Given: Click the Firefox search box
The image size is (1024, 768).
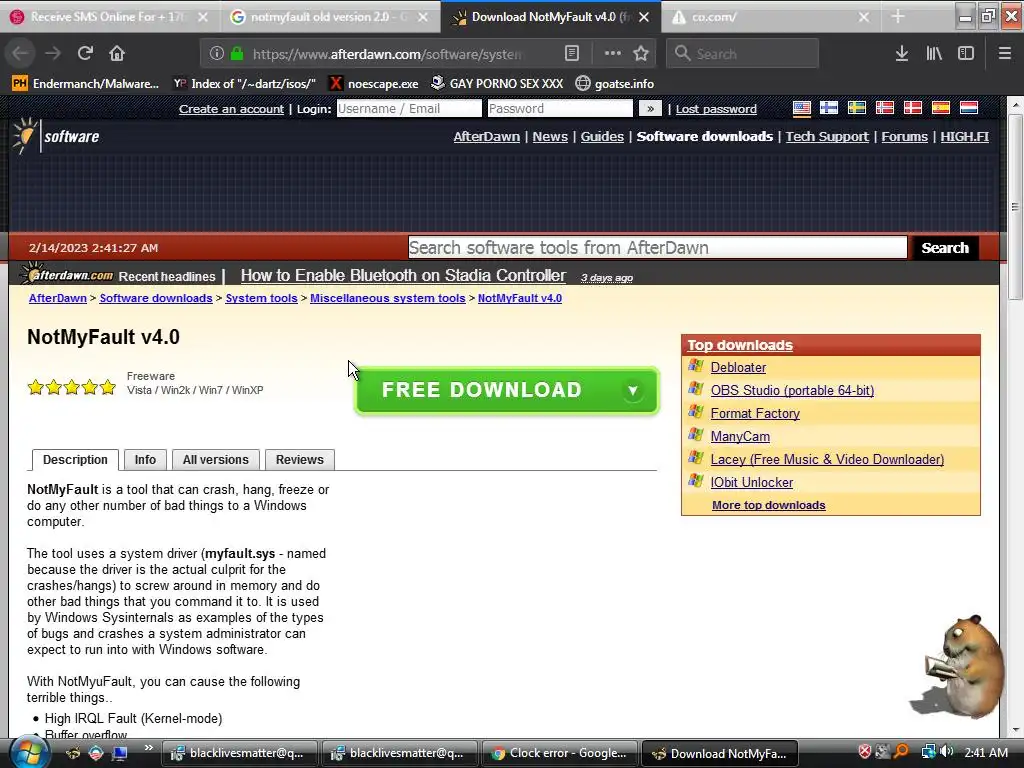Looking at the screenshot, I should 743,54.
